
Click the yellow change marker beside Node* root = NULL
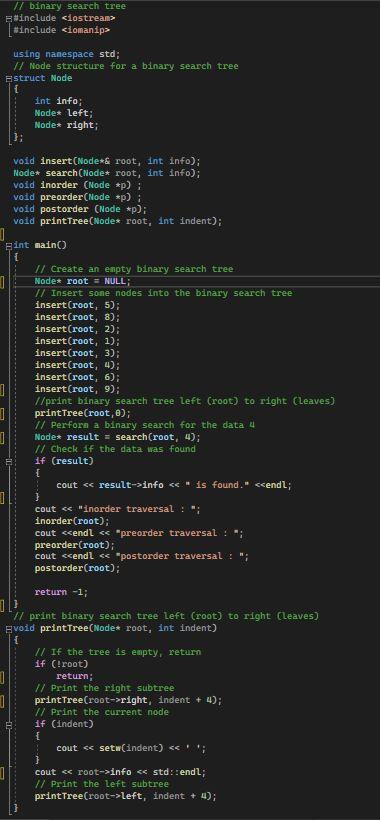pos(2,282)
